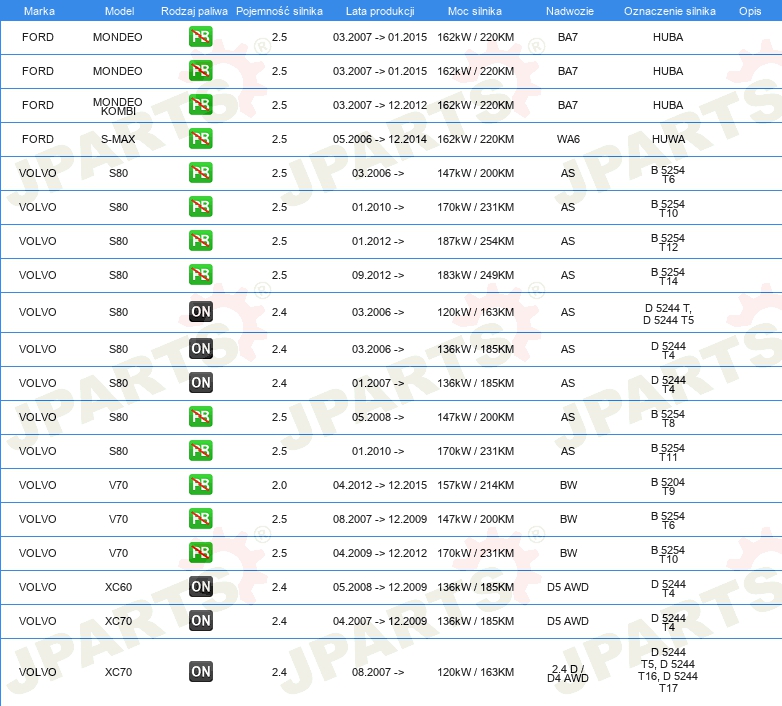Select the XC60 model cell

pyautogui.click(x=118, y=587)
